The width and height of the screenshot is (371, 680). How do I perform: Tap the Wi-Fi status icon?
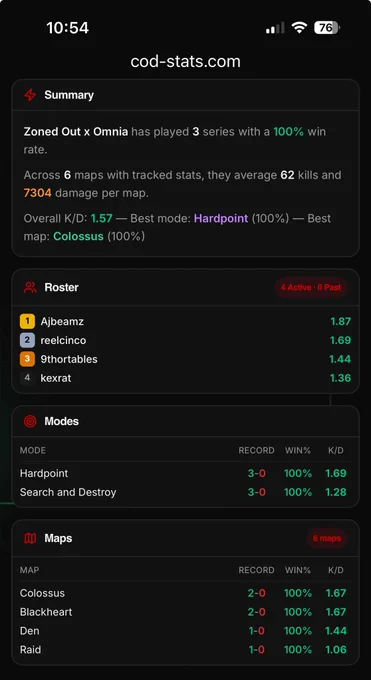tap(299, 28)
